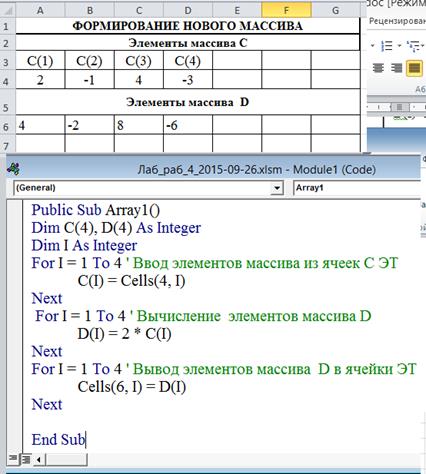Click the 'End Sub' line

58,440
